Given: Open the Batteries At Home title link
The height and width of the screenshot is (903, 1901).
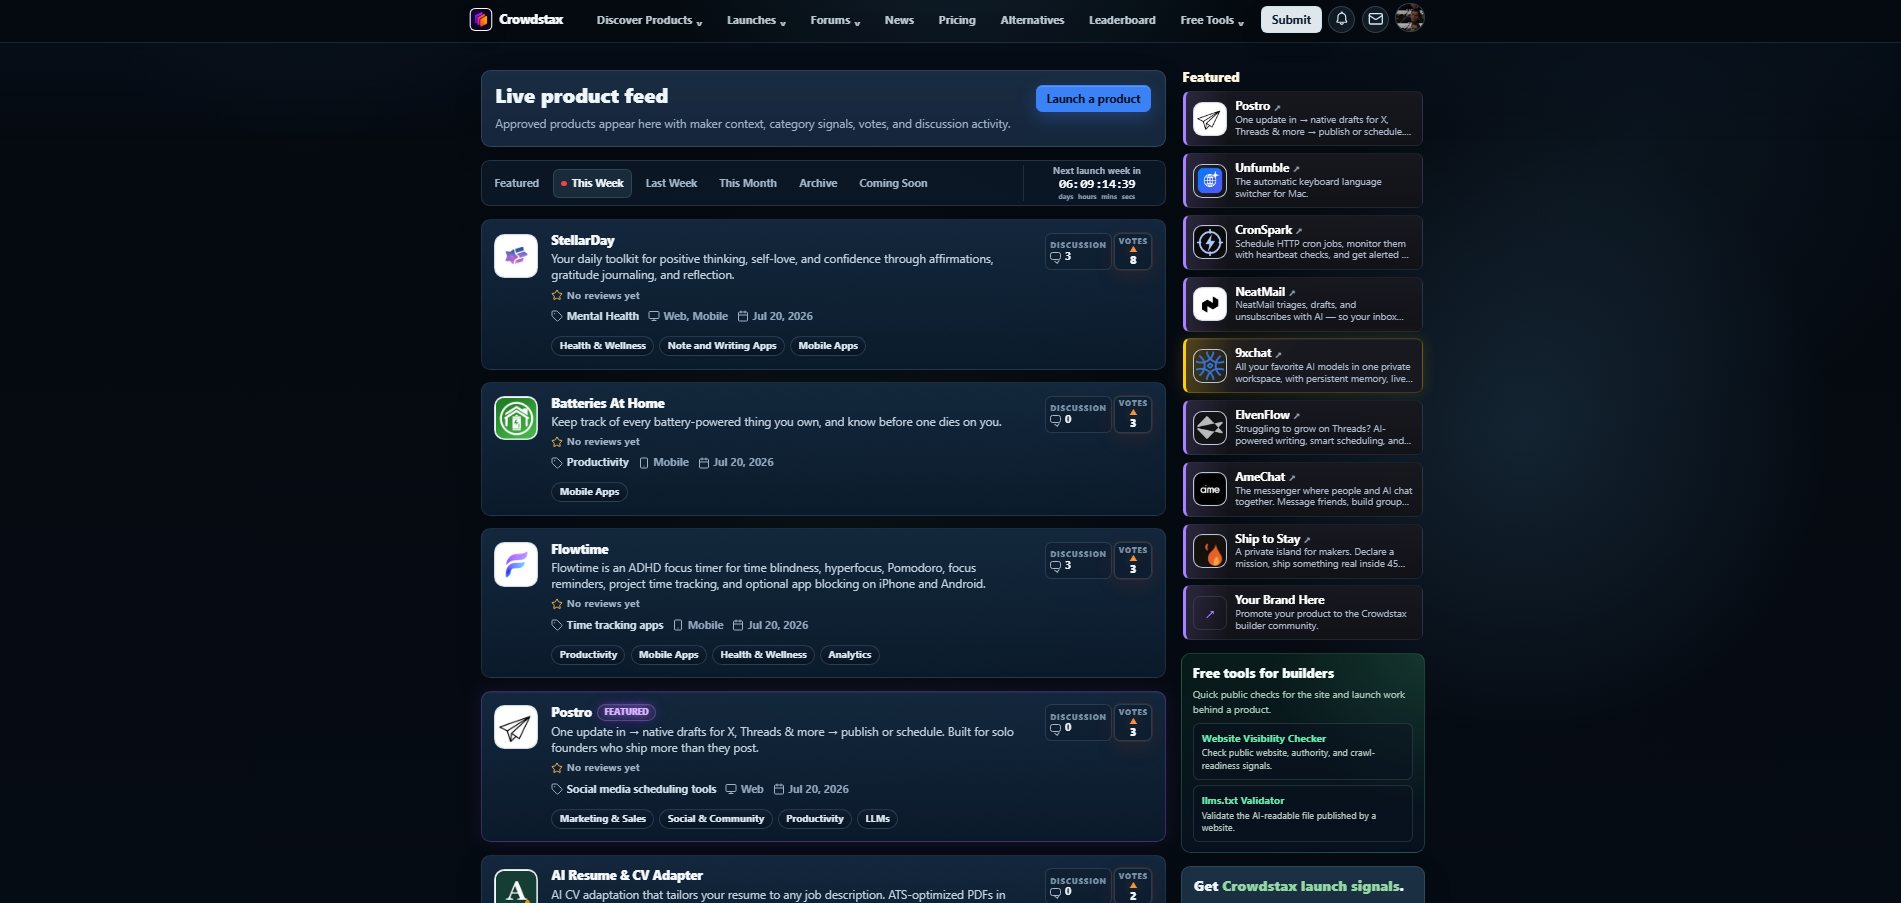Looking at the screenshot, I should click(607, 403).
